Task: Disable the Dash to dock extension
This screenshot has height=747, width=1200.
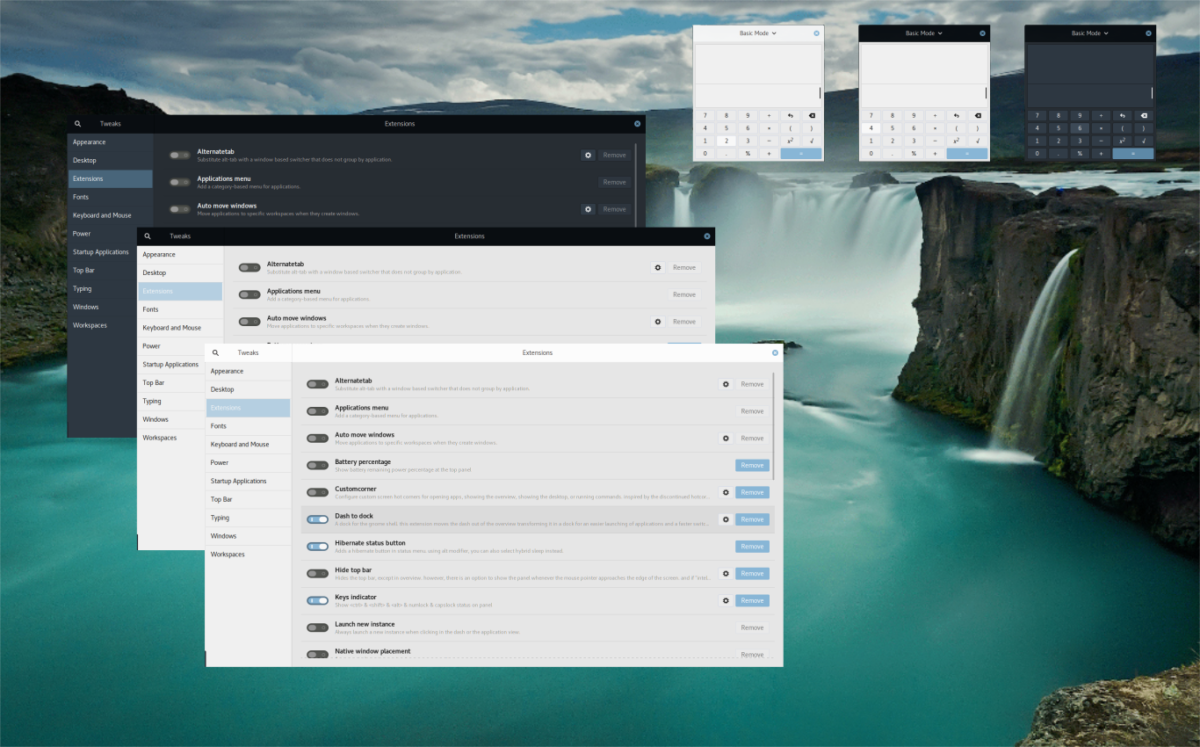Action: point(317,519)
